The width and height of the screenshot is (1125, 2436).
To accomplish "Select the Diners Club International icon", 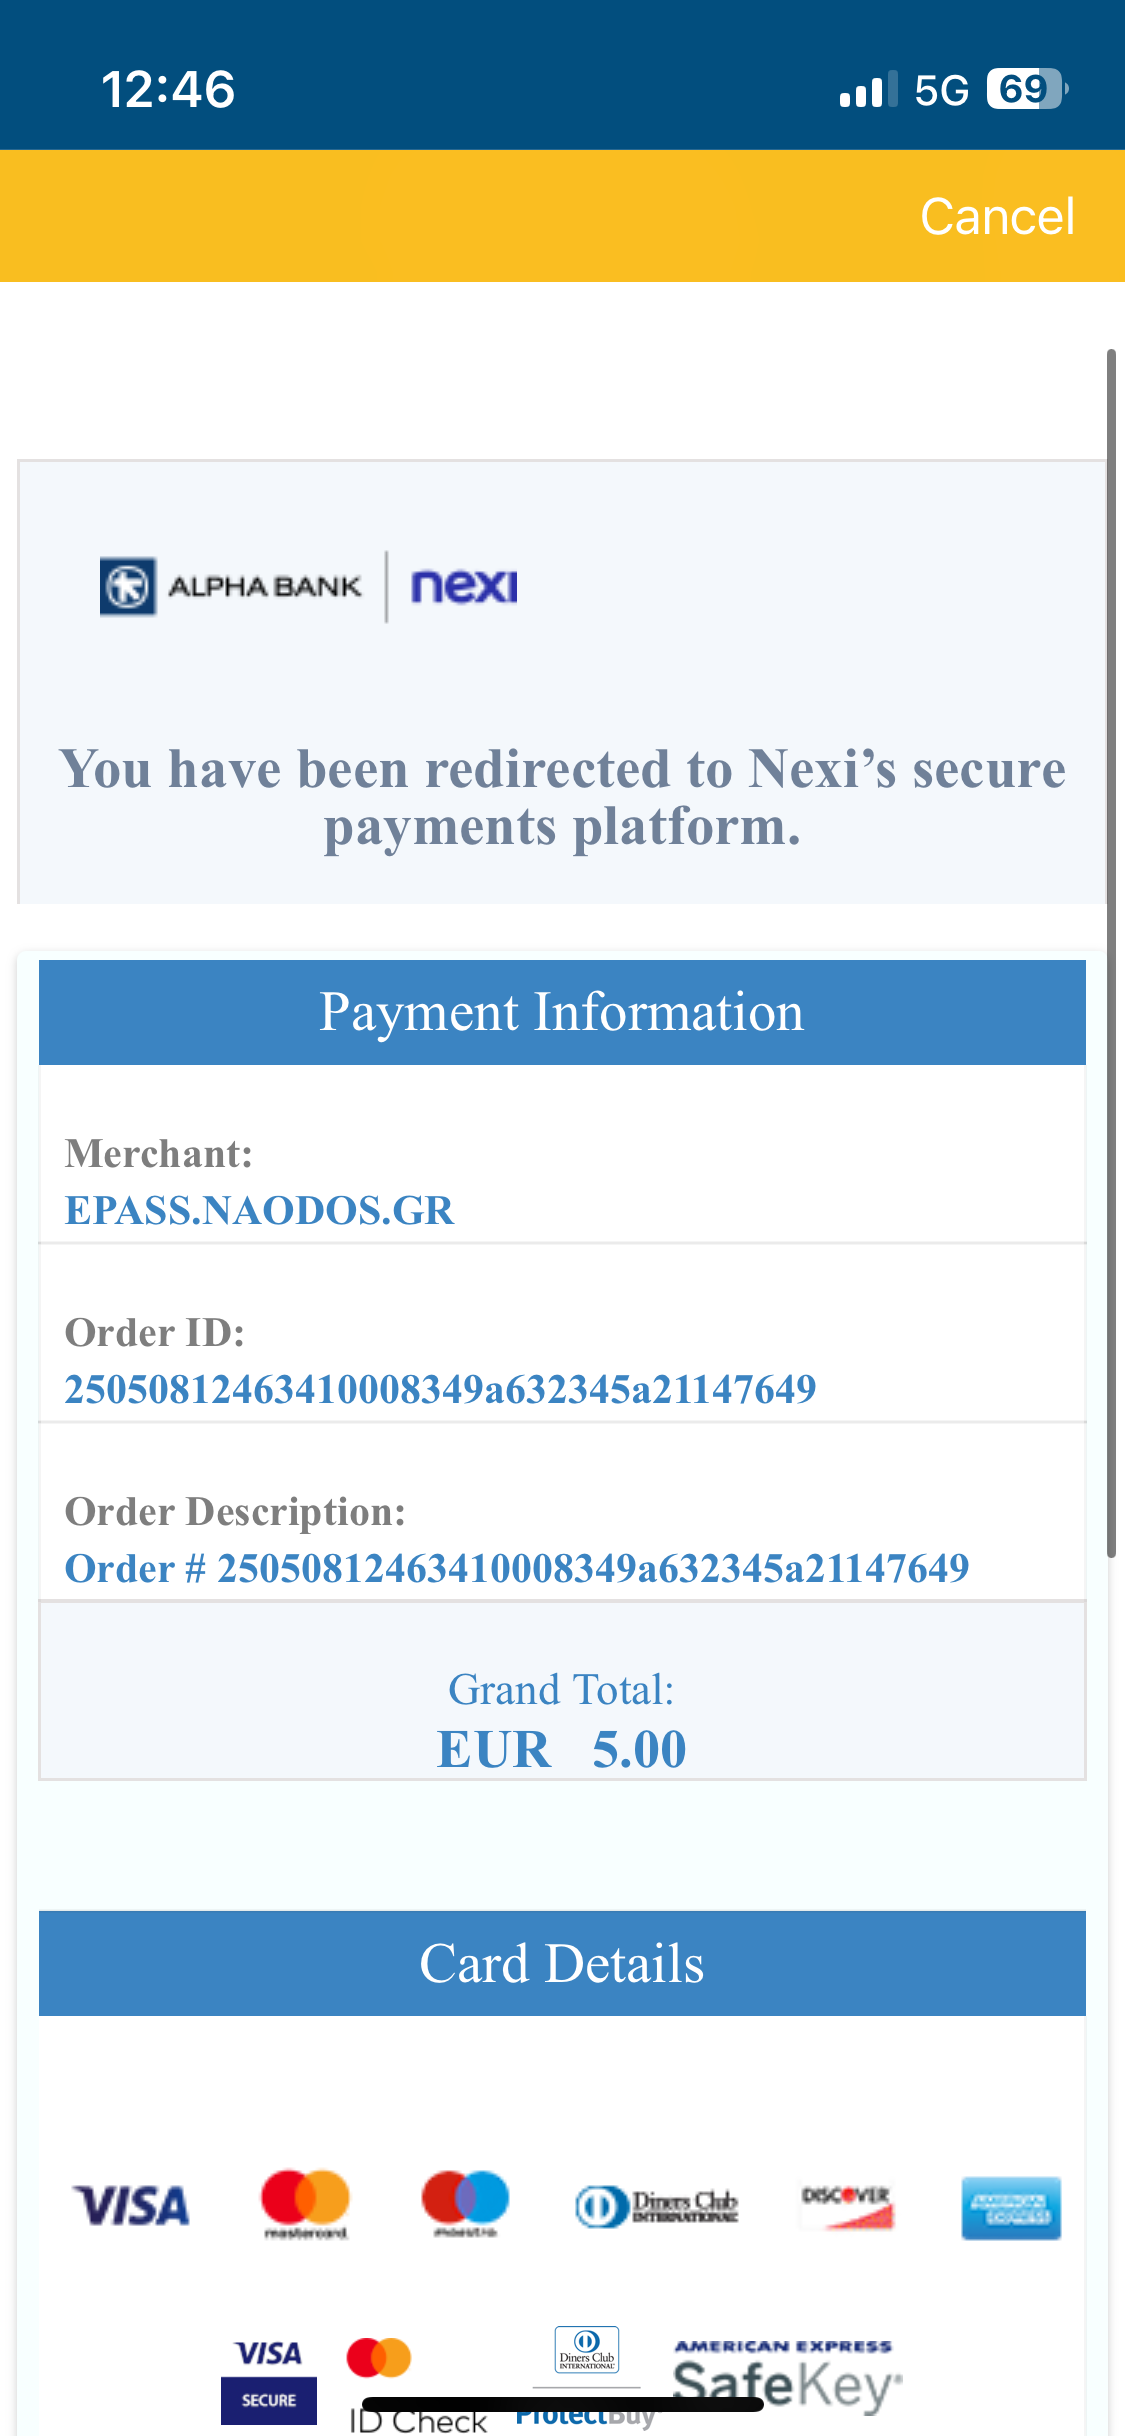I will [x=656, y=2206].
